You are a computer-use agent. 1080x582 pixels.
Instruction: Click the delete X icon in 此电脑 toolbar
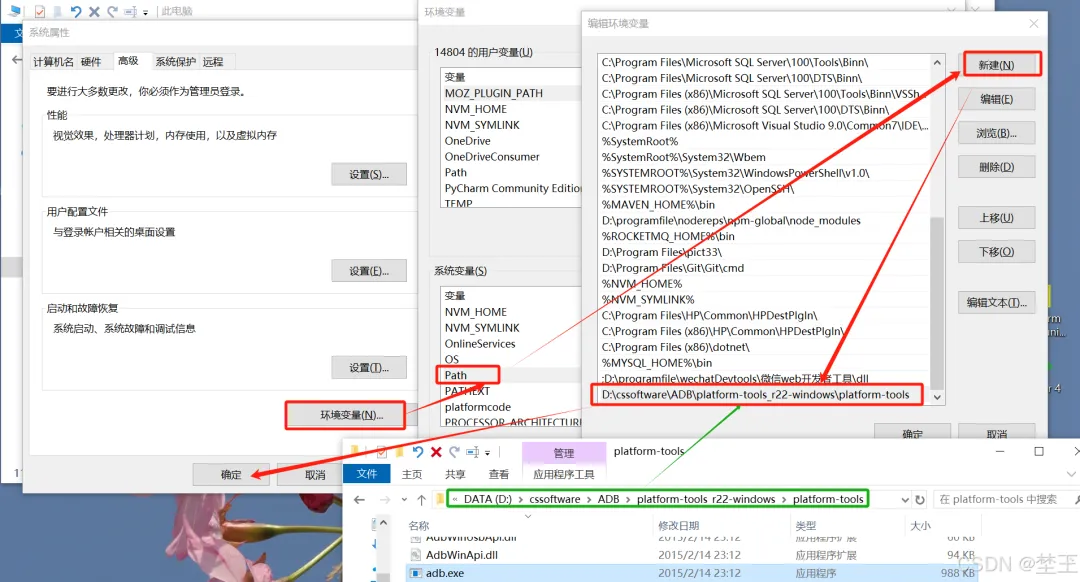tap(94, 11)
